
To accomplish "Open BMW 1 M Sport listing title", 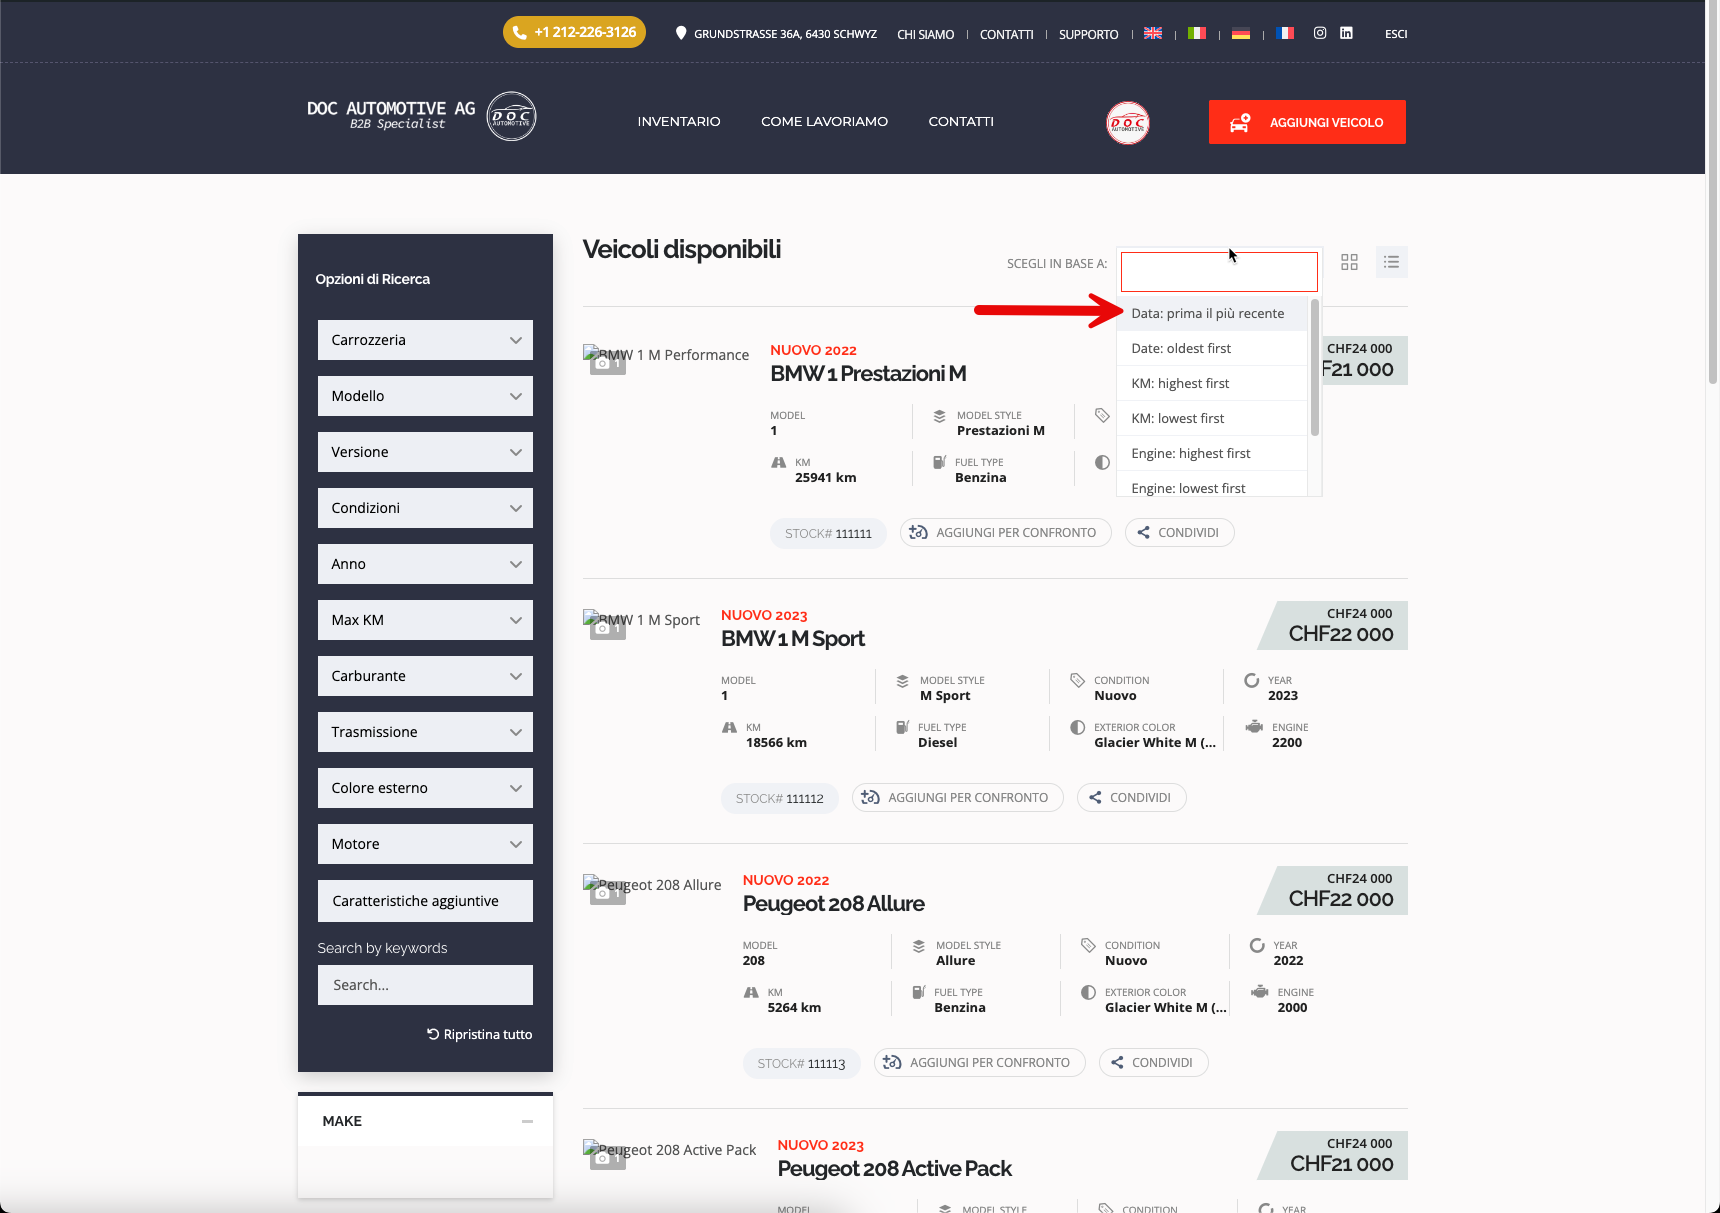I will [x=793, y=639].
